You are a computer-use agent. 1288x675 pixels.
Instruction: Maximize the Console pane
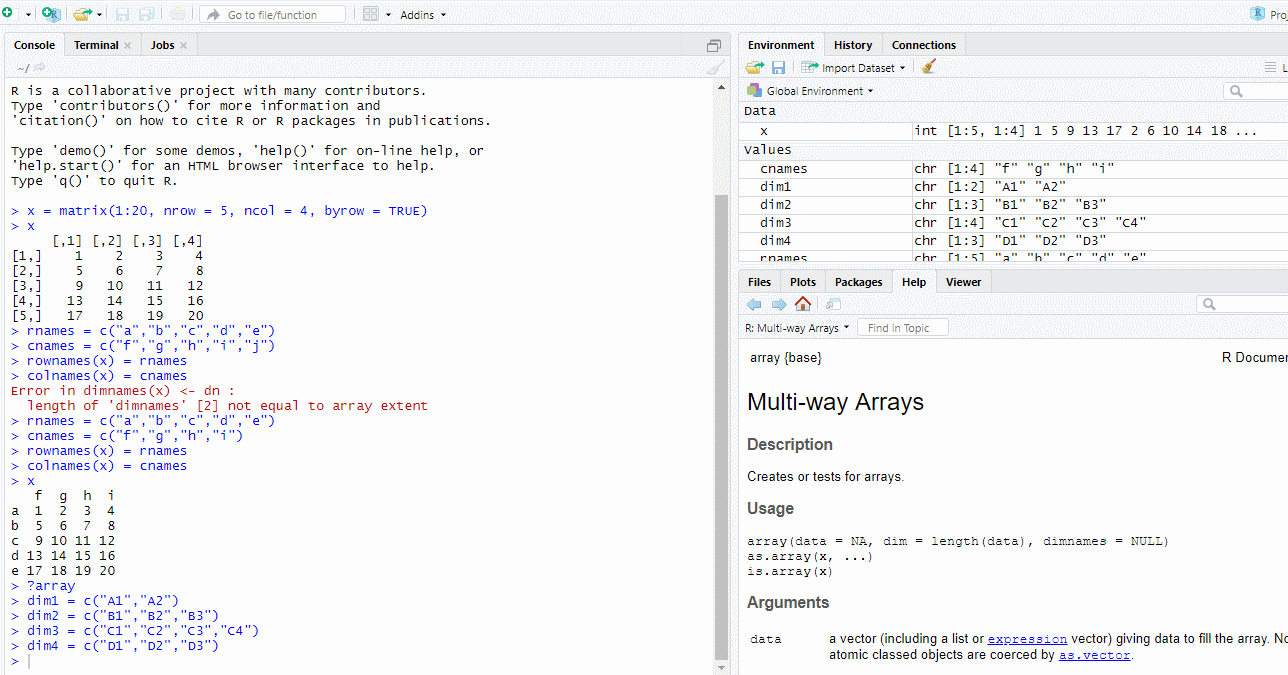(x=714, y=45)
